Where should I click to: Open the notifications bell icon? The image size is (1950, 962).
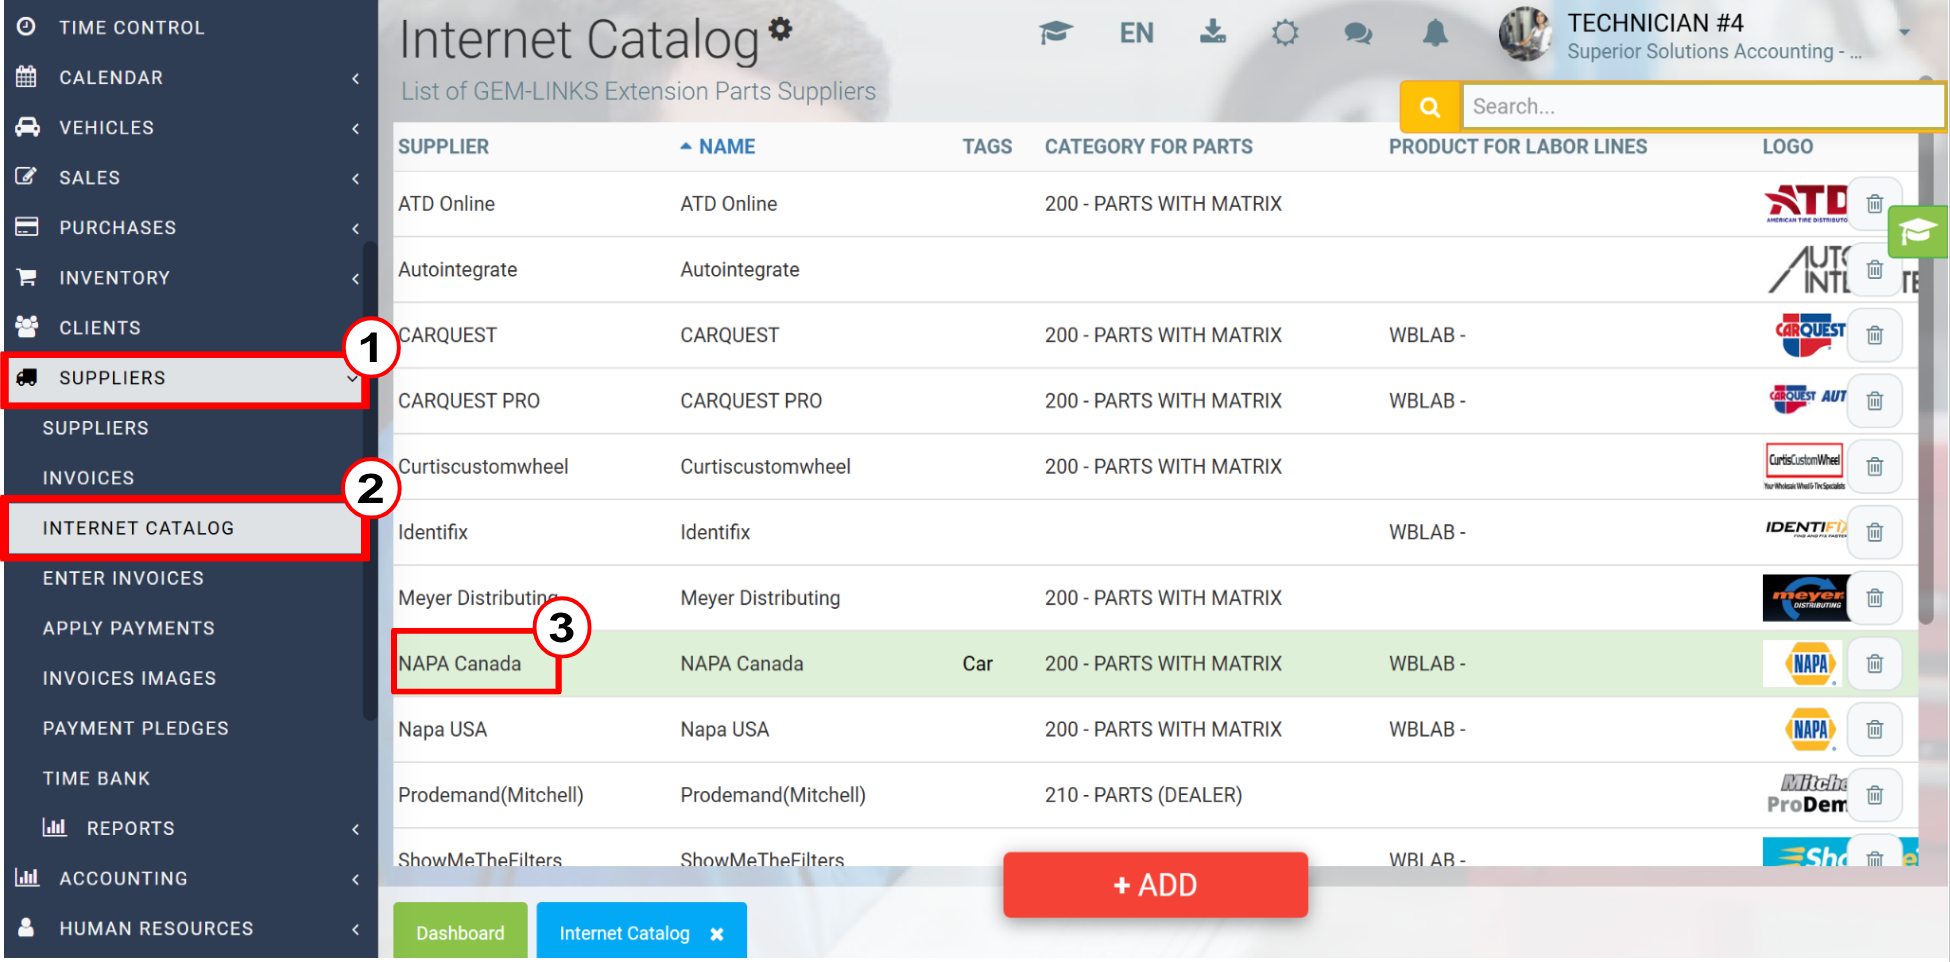(1435, 33)
